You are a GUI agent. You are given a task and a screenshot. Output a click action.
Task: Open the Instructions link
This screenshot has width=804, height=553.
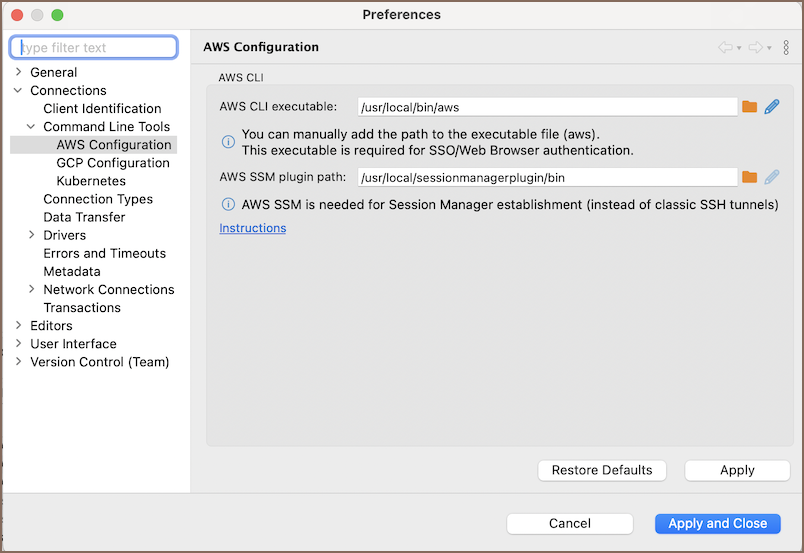point(252,228)
